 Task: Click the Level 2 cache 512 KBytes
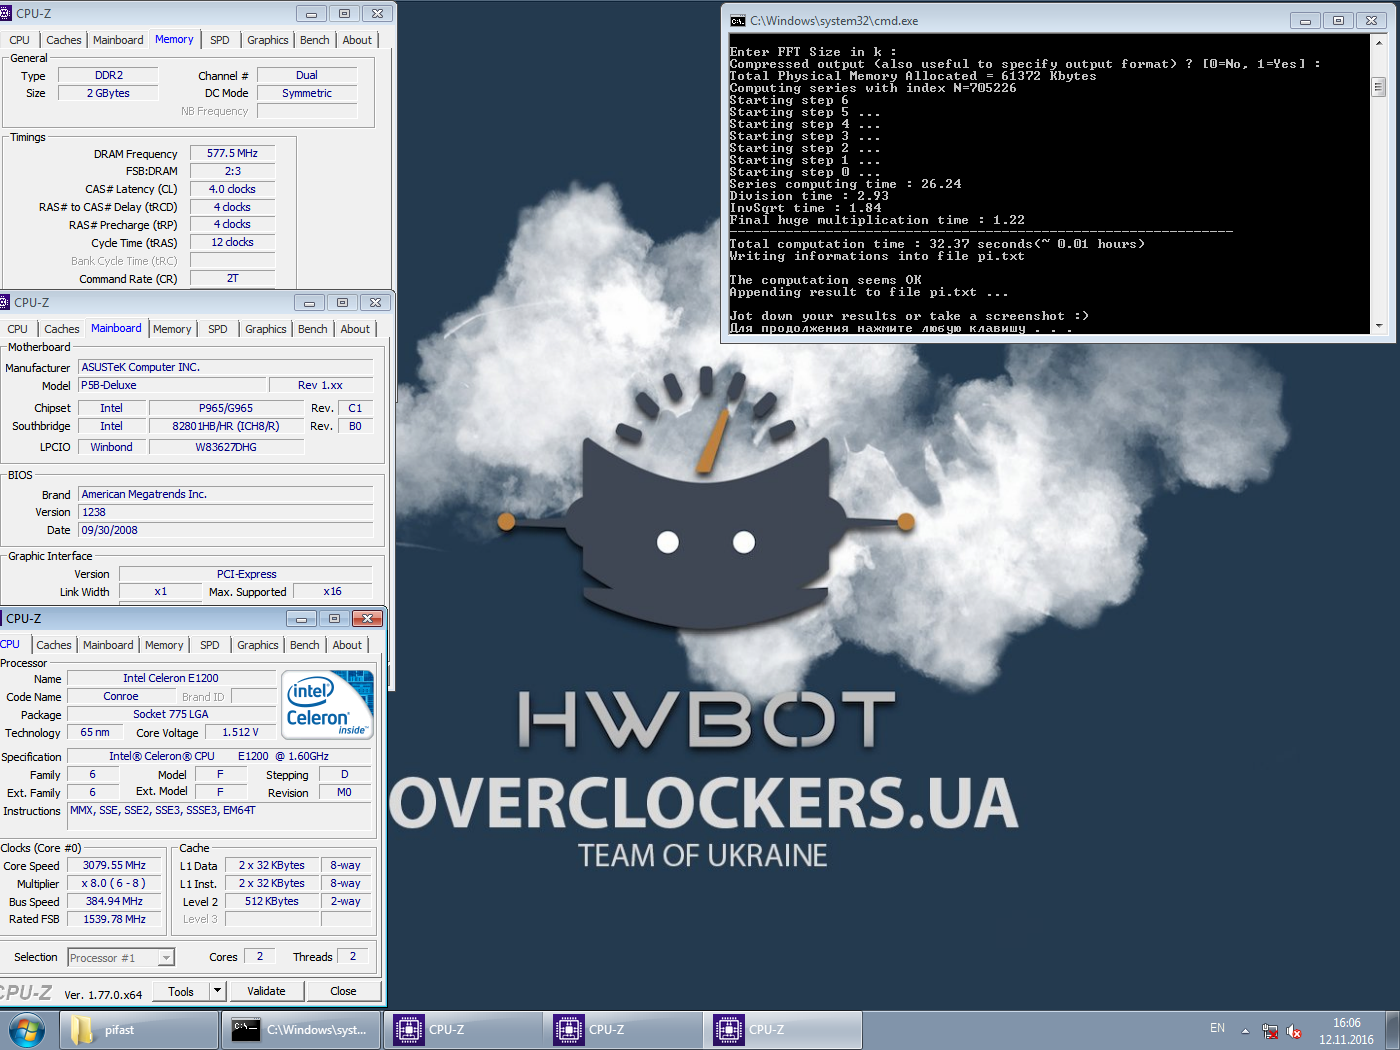(x=271, y=901)
